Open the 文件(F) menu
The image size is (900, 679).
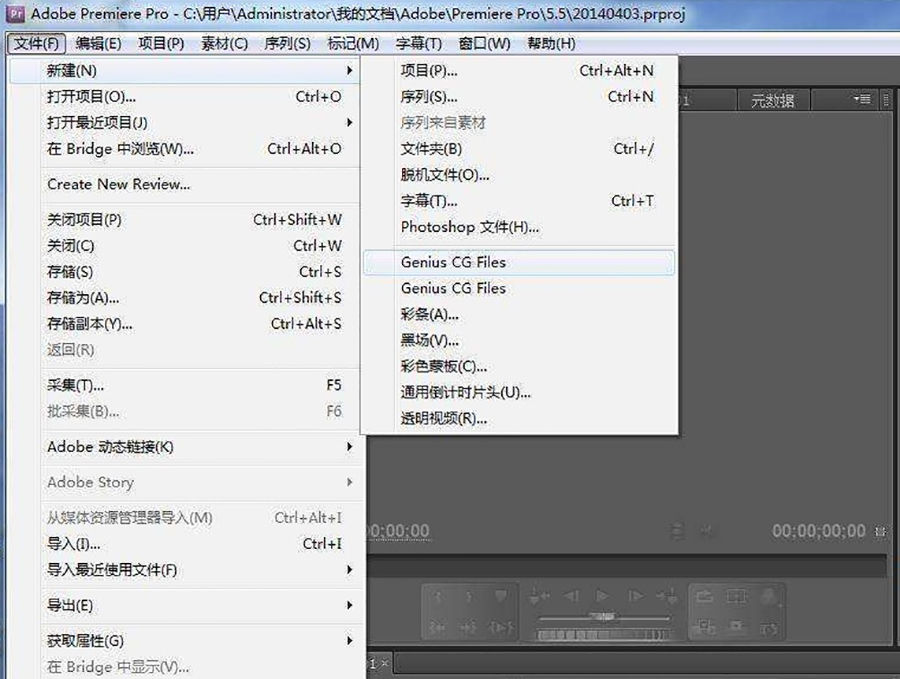click(36, 44)
